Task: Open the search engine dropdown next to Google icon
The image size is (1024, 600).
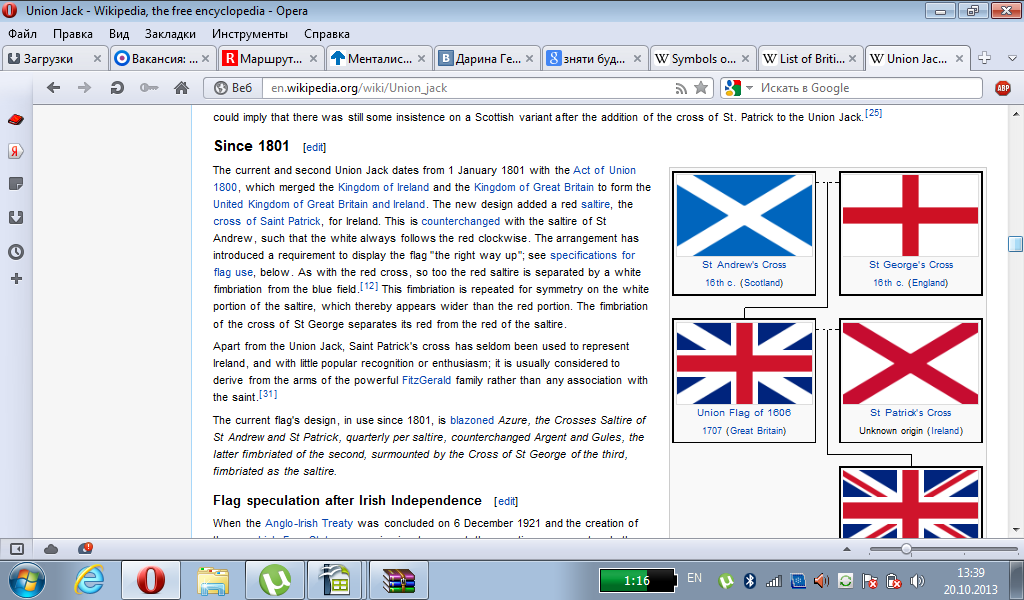Action: coord(749,87)
